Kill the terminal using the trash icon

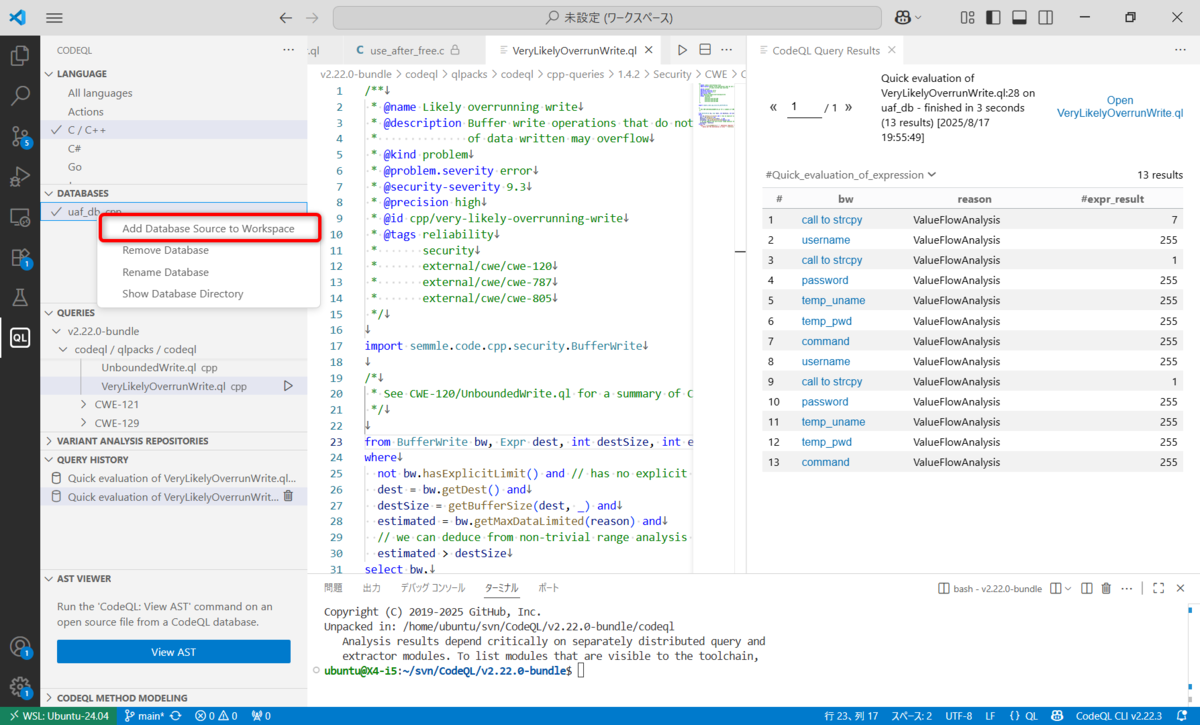click(x=1105, y=588)
